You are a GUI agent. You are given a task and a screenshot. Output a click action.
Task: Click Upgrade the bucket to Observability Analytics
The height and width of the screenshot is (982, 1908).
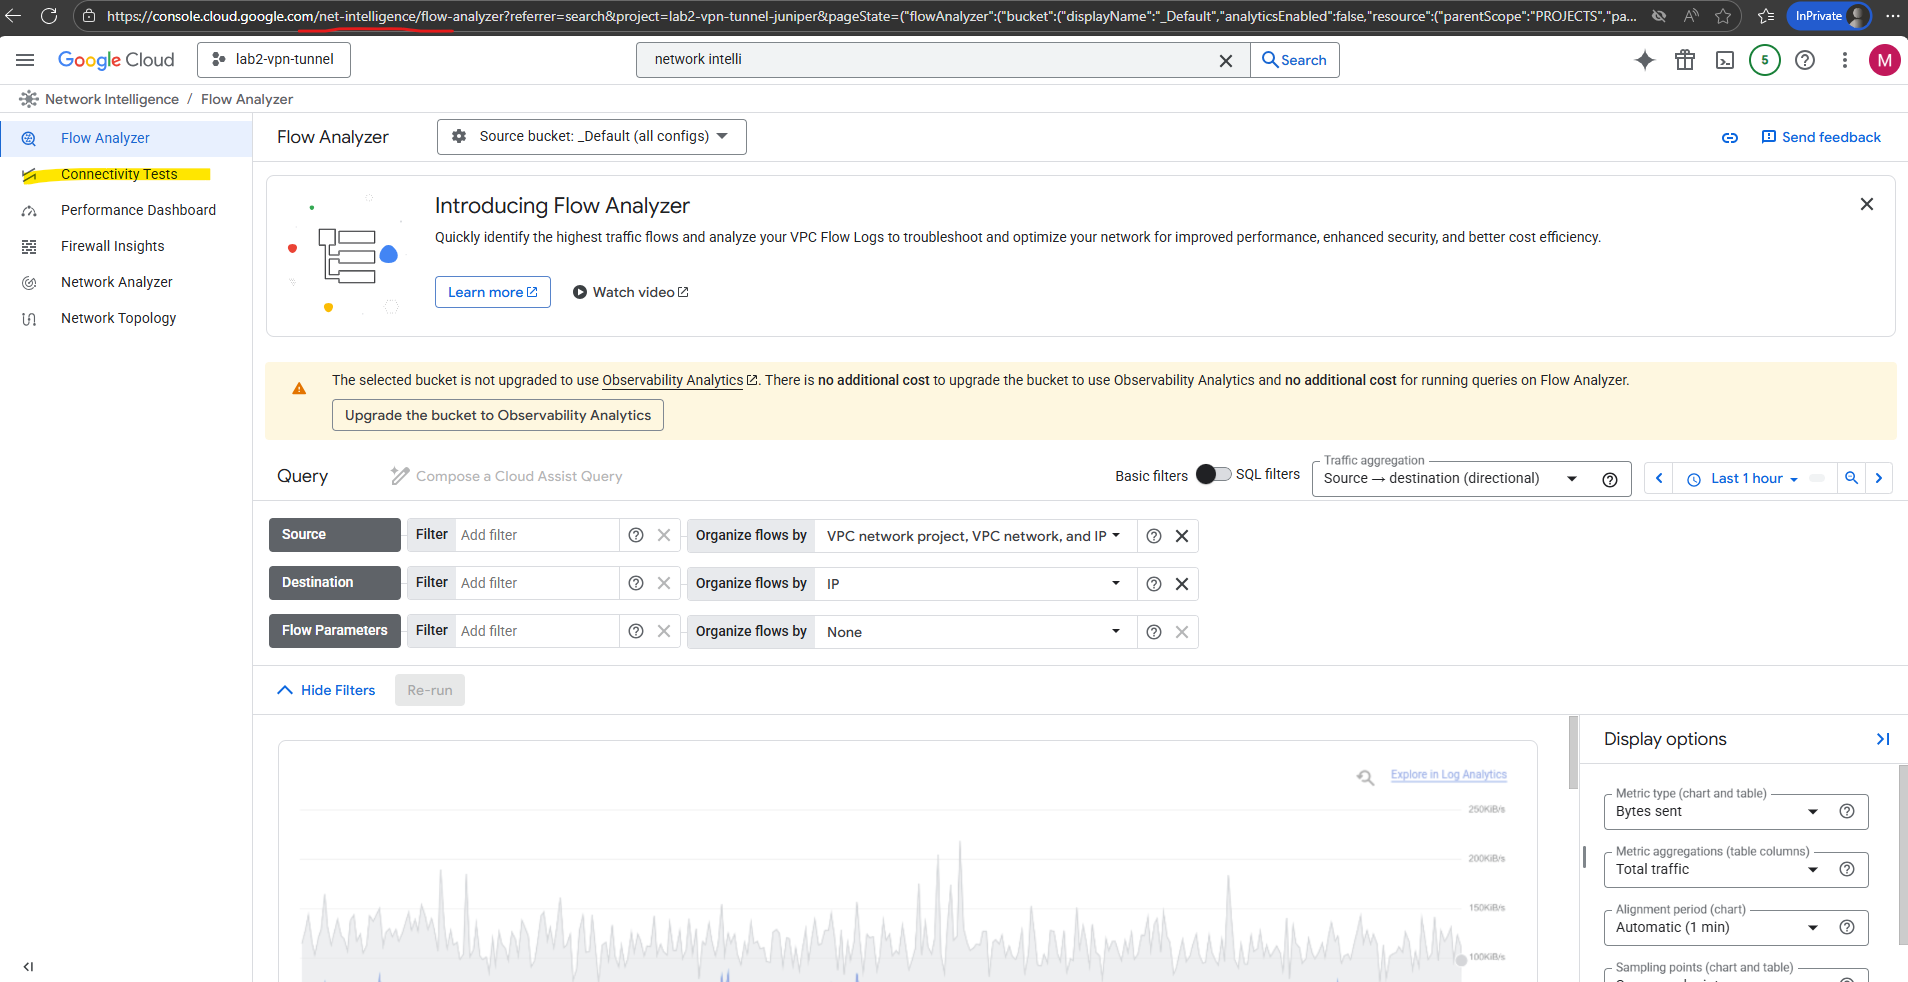click(498, 415)
